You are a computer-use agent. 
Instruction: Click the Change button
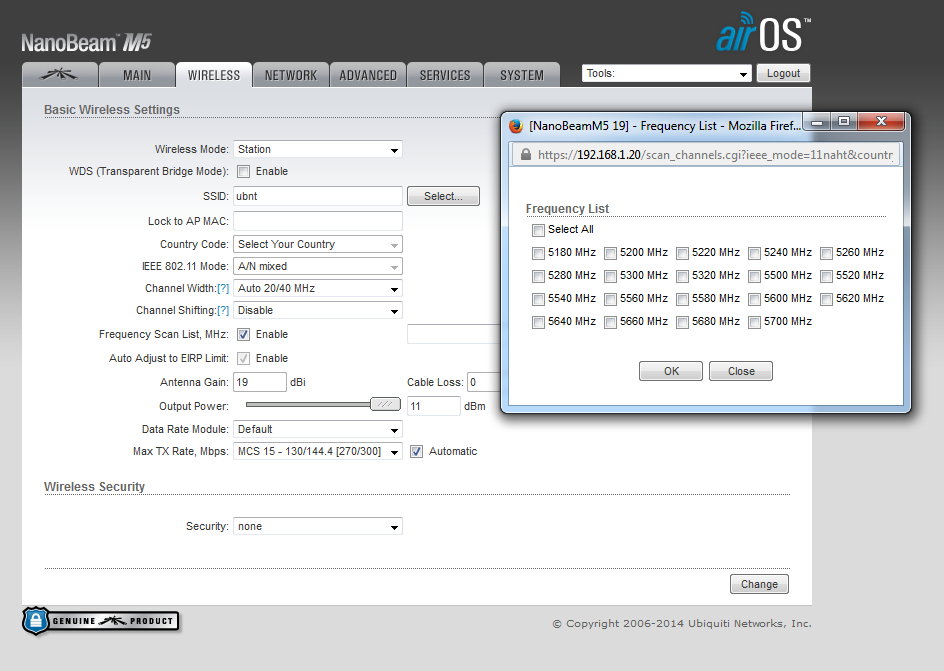coord(759,584)
